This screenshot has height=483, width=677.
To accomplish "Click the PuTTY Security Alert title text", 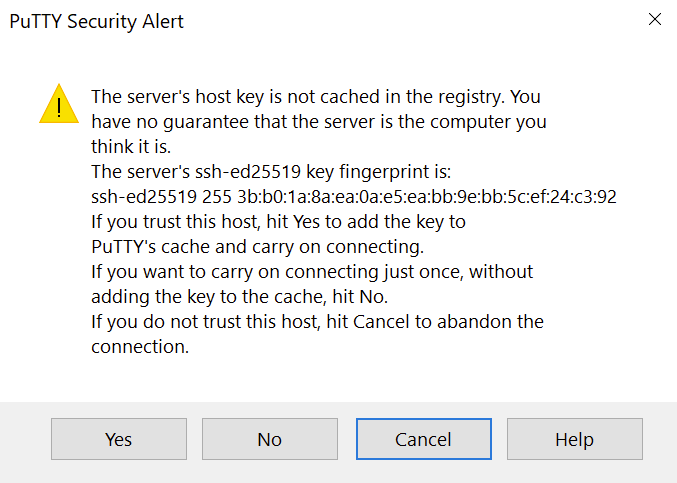I will tap(97, 22).
